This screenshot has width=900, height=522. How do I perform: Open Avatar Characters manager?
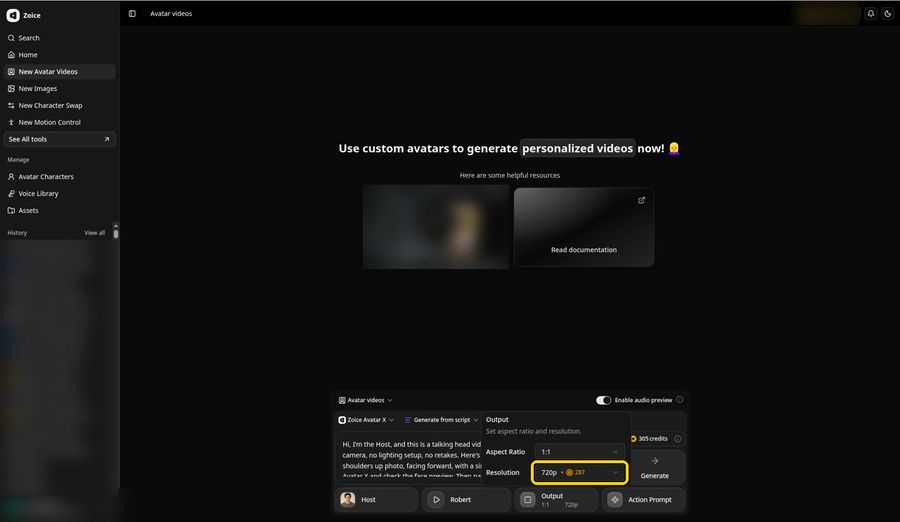60,176
